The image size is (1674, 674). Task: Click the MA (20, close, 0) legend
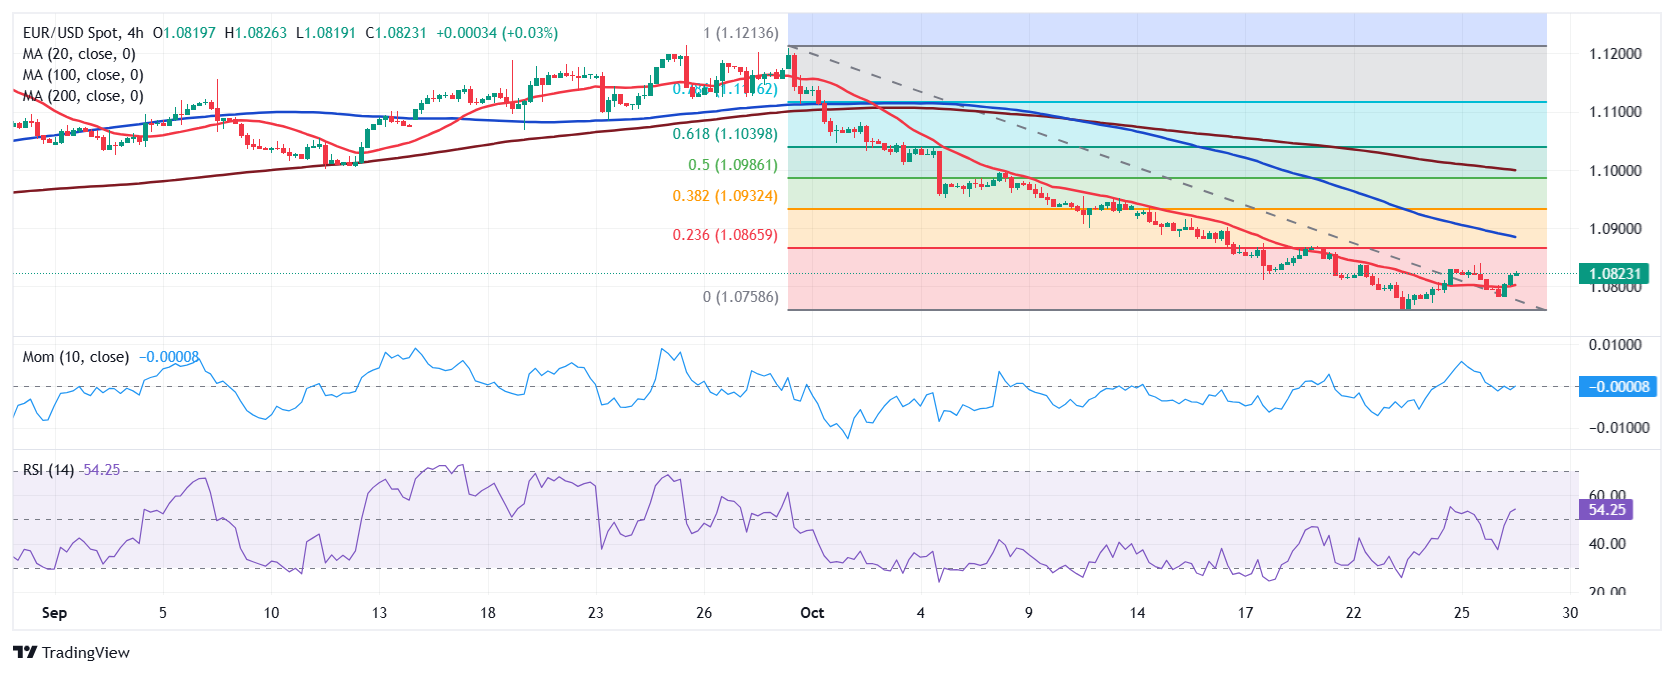(x=79, y=54)
